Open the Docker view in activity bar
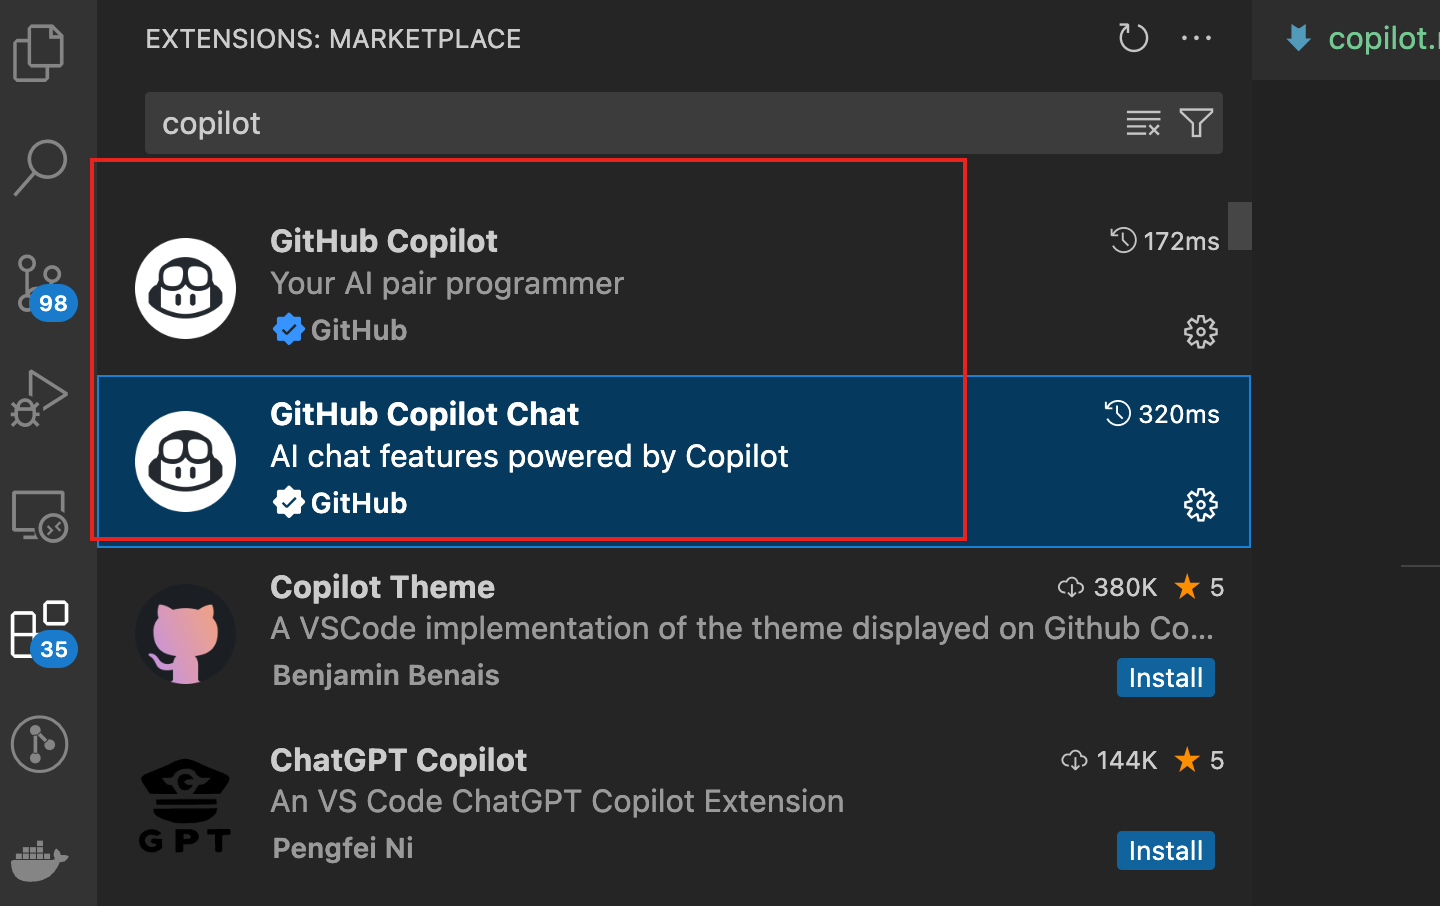Viewport: 1440px width, 906px height. (x=40, y=860)
